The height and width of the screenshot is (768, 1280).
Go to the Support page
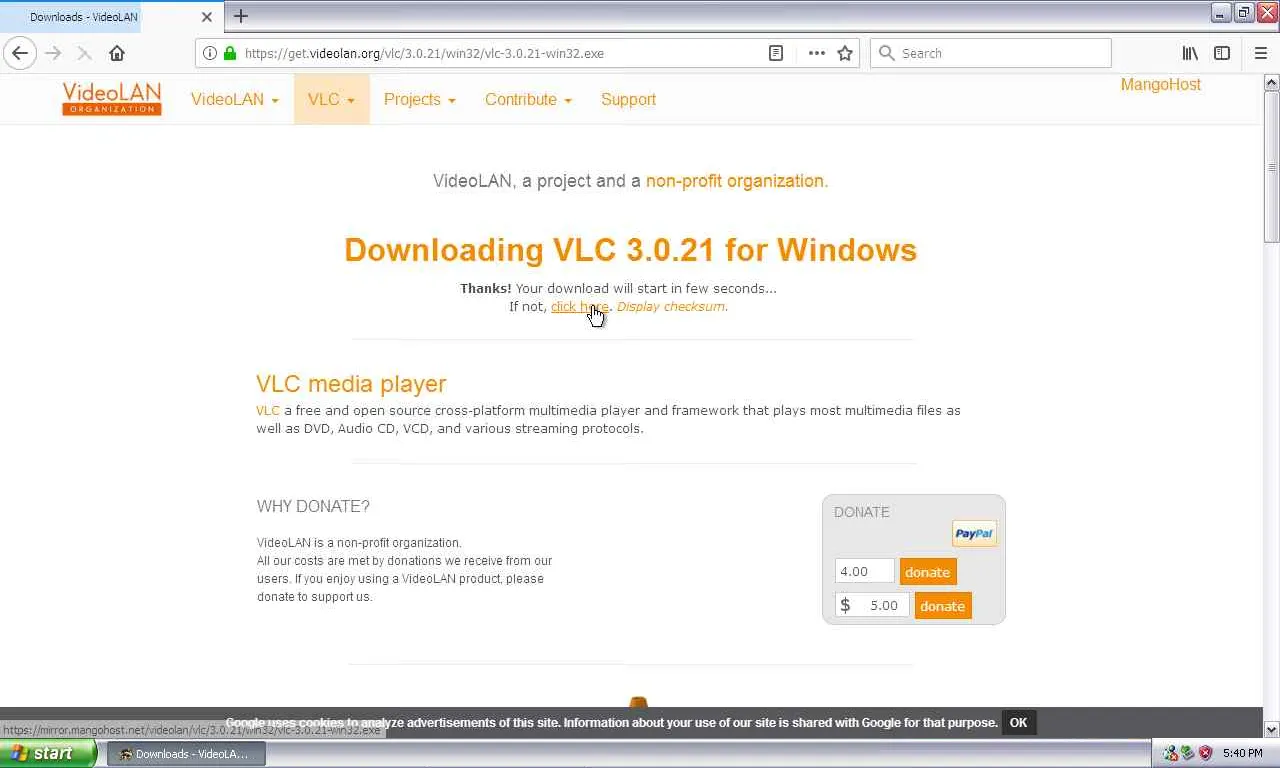point(628,99)
